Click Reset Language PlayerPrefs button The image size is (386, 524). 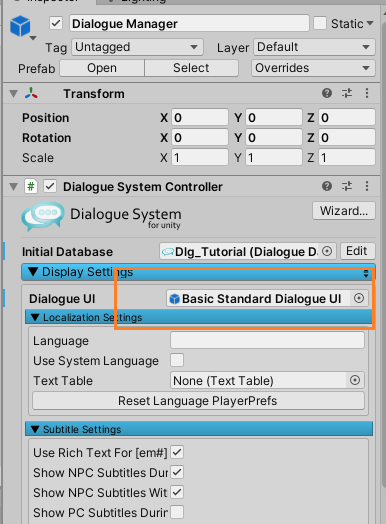coord(198,401)
